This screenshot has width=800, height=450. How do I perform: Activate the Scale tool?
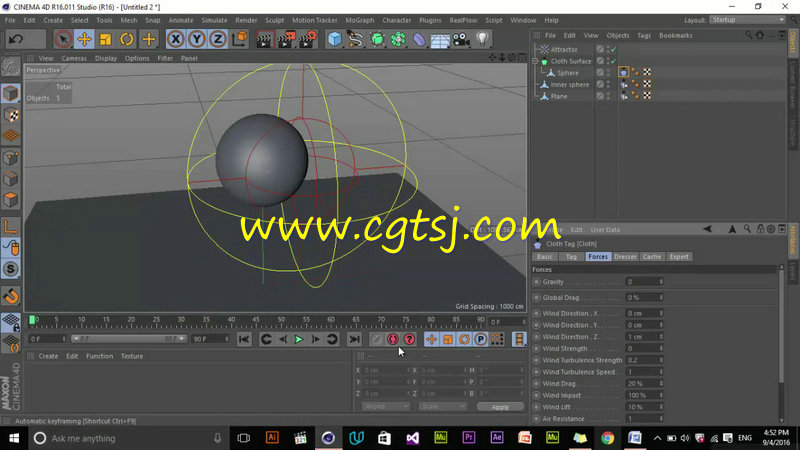106,39
